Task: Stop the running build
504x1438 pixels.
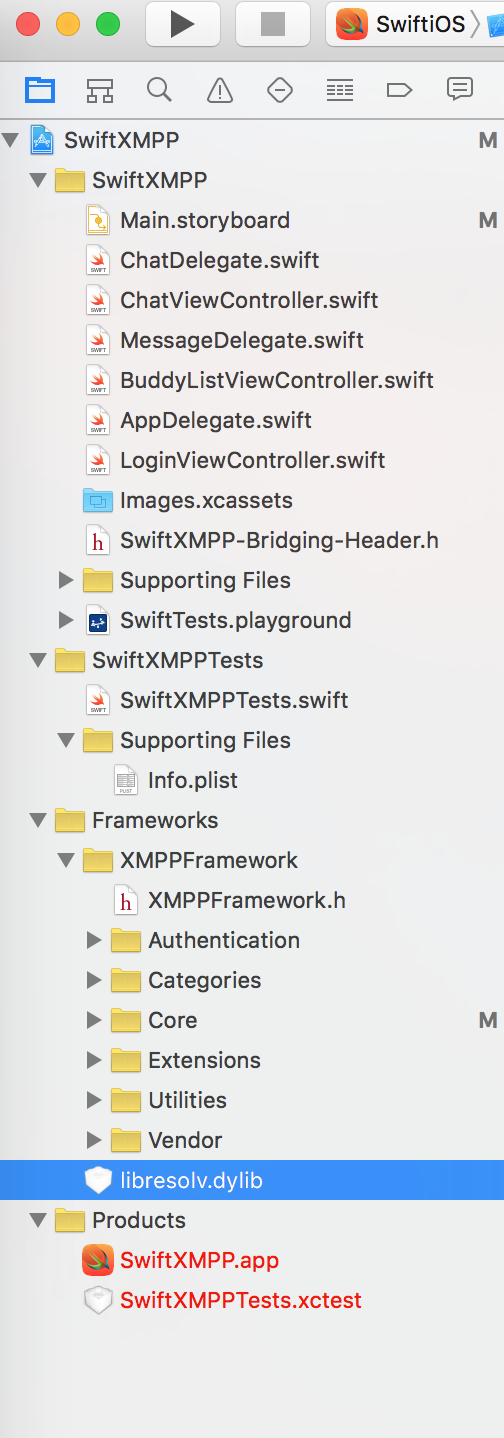Action: click(x=272, y=24)
